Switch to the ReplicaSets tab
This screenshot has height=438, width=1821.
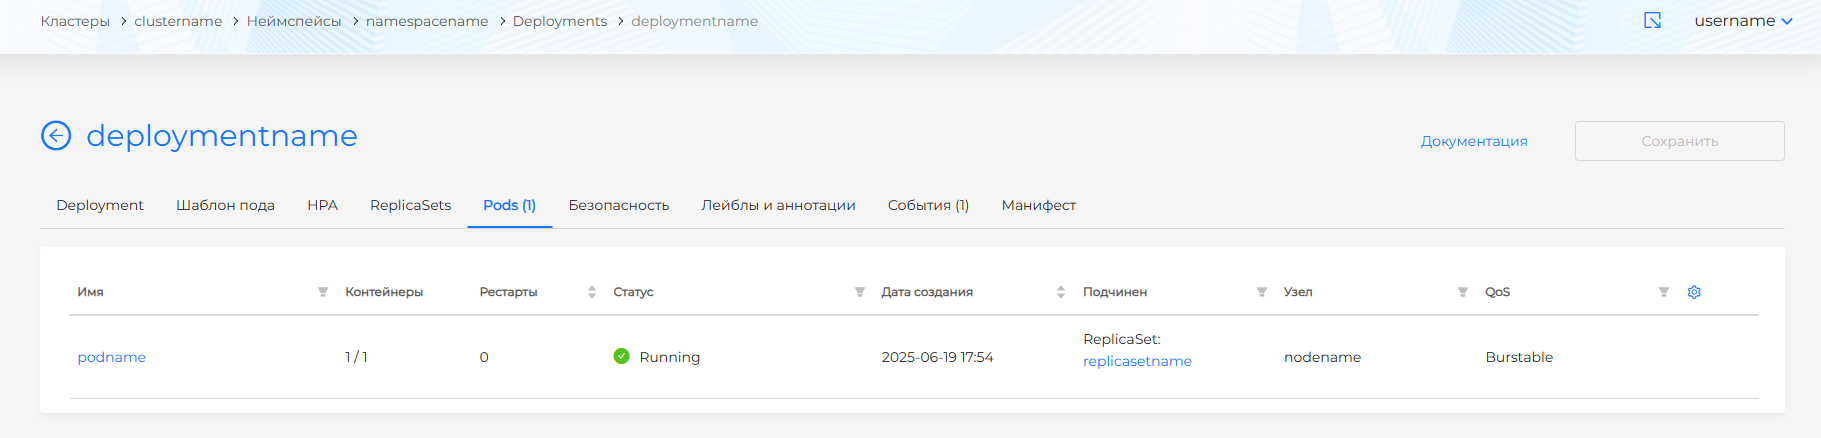[x=410, y=205]
